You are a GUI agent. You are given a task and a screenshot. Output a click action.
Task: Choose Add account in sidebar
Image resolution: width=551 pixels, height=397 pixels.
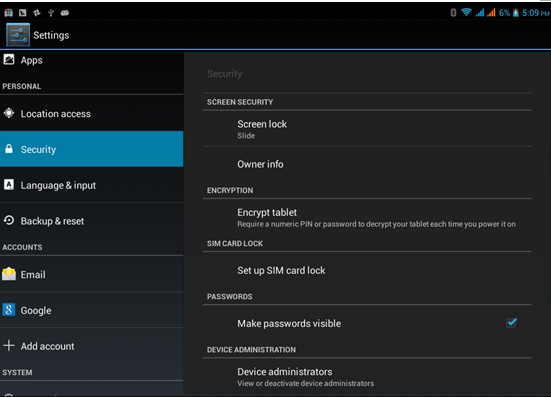[92, 346]
